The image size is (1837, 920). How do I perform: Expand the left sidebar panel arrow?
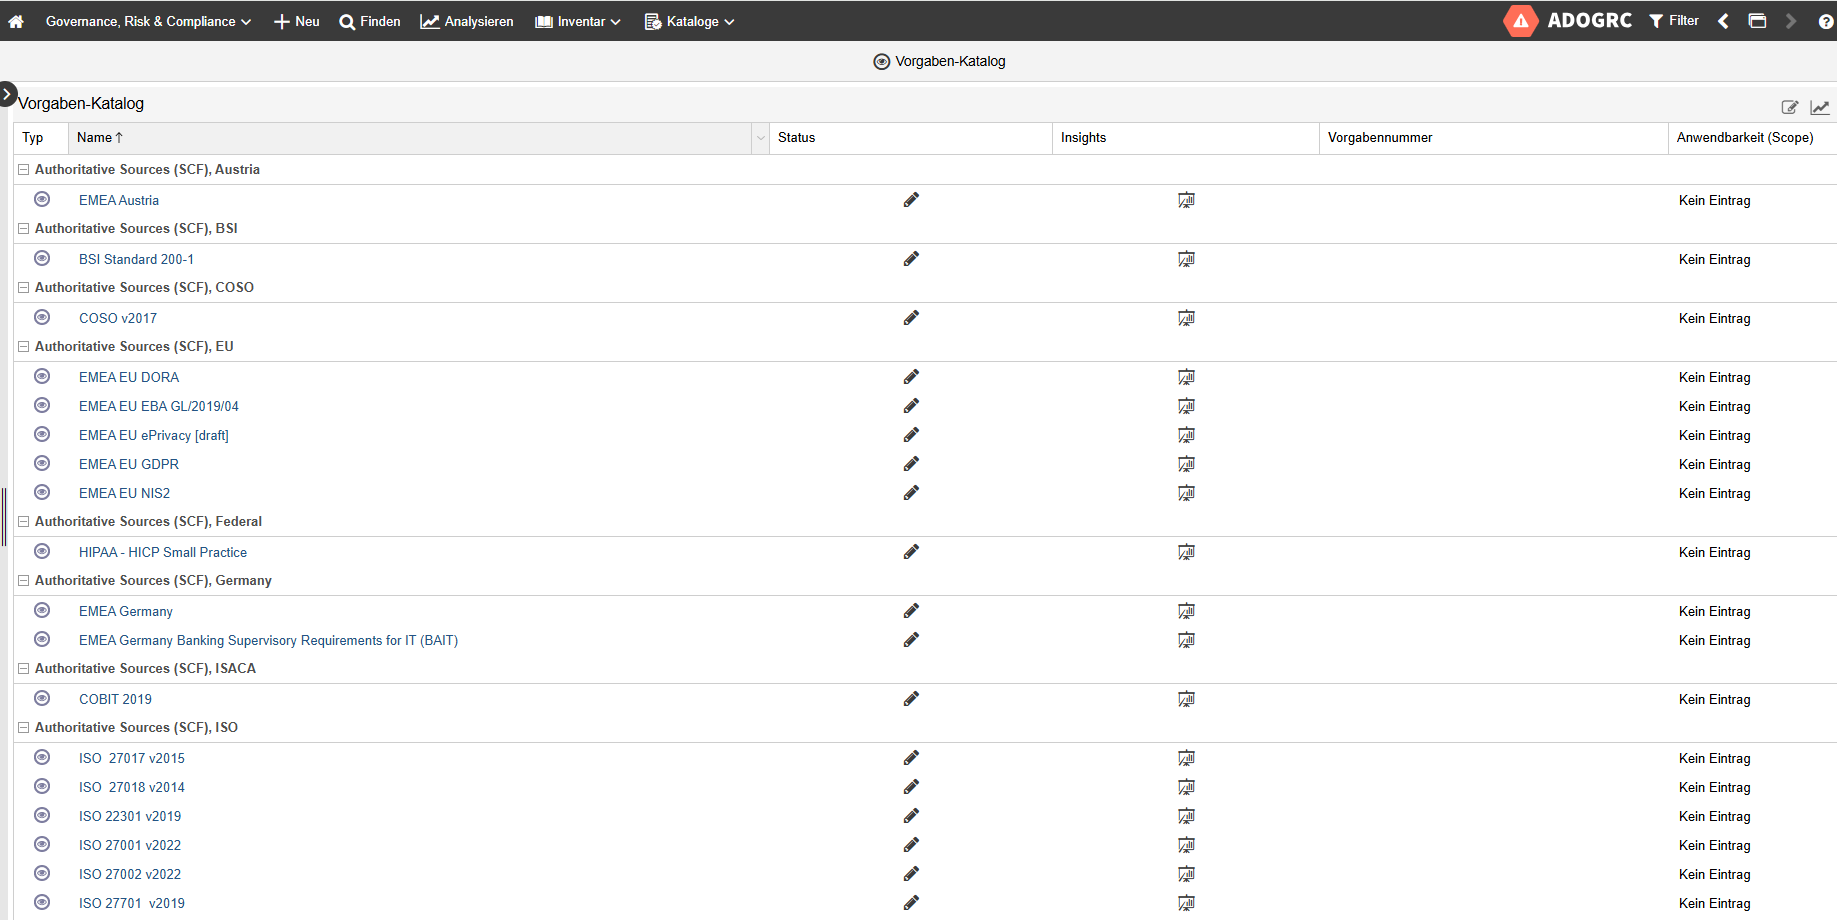(7, 94)
